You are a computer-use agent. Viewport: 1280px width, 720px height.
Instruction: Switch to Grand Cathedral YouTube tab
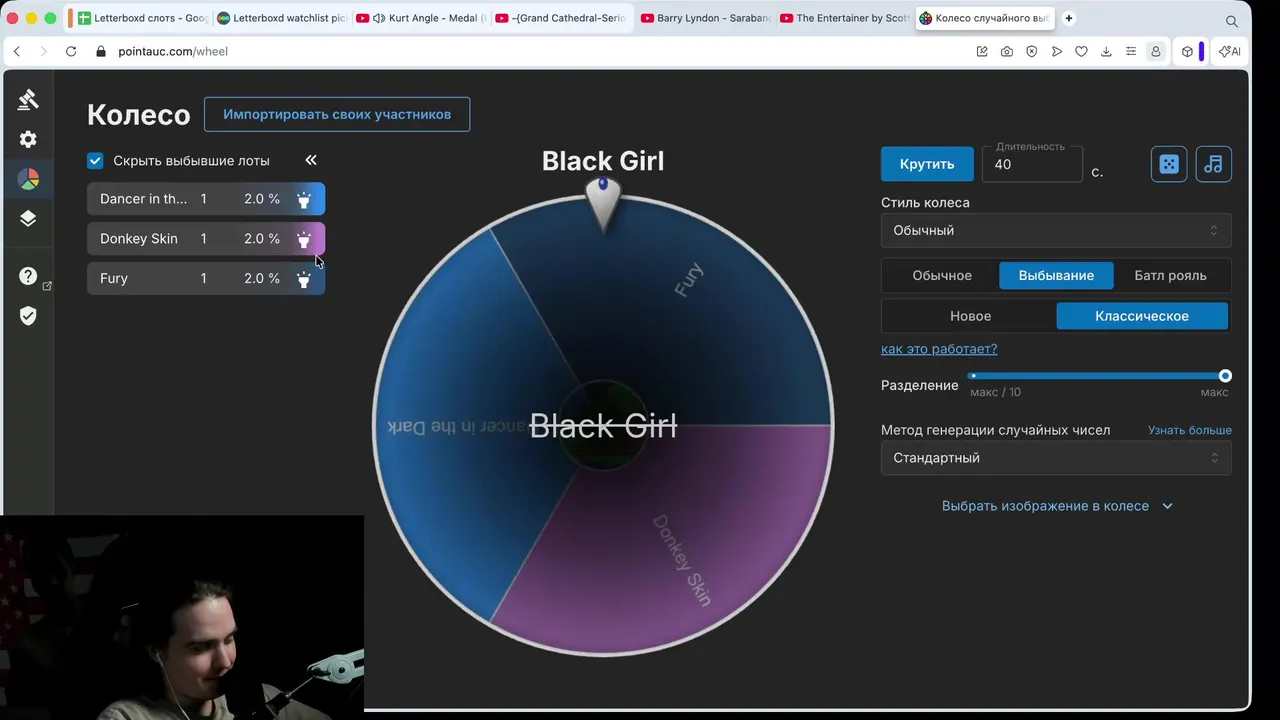(561, 18)
